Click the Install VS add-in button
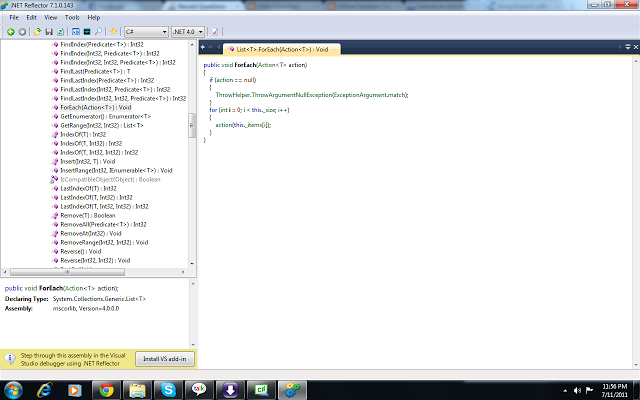The height and width of the screenshot is (400, 640). 164,359
